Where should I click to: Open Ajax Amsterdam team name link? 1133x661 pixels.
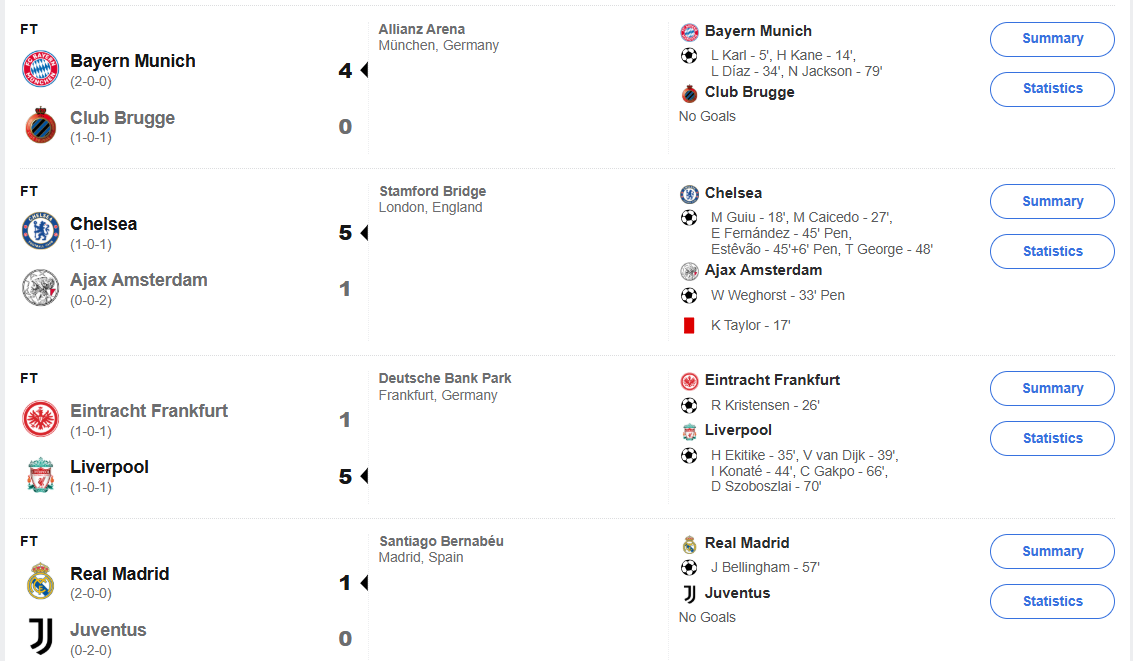tap(139, 280)
